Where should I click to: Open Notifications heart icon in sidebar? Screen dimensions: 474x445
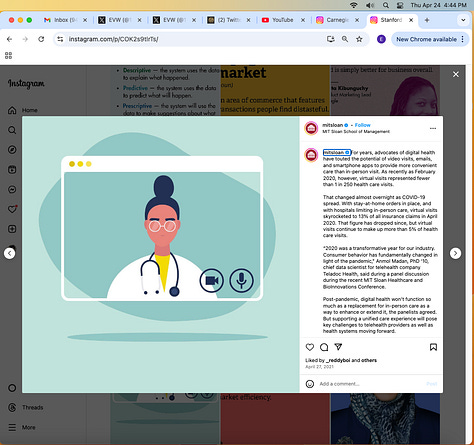click(12, 209)
